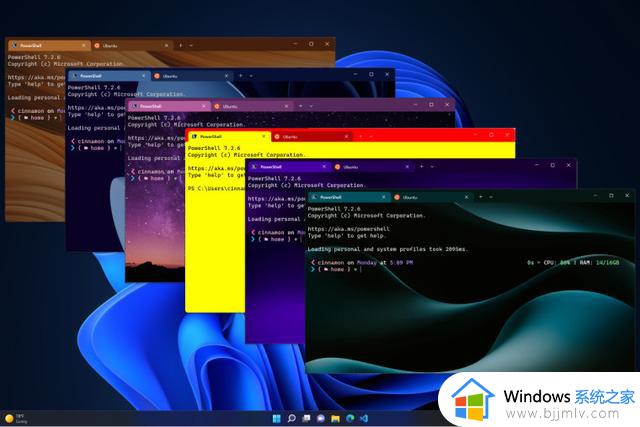Image resolution: width=640 pixels, height=427 pixels.
Task: Close the PowerShell tab in the blue terminal window
Action: pos(144,76)
